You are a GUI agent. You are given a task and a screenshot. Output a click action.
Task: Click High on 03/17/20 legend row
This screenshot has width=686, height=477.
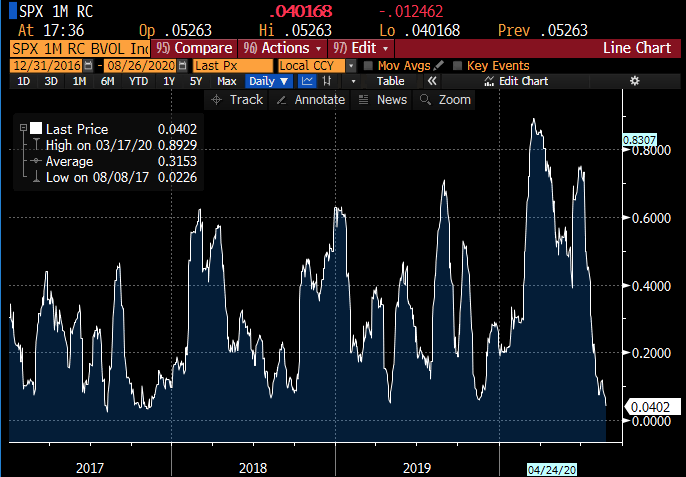point(121,145)
